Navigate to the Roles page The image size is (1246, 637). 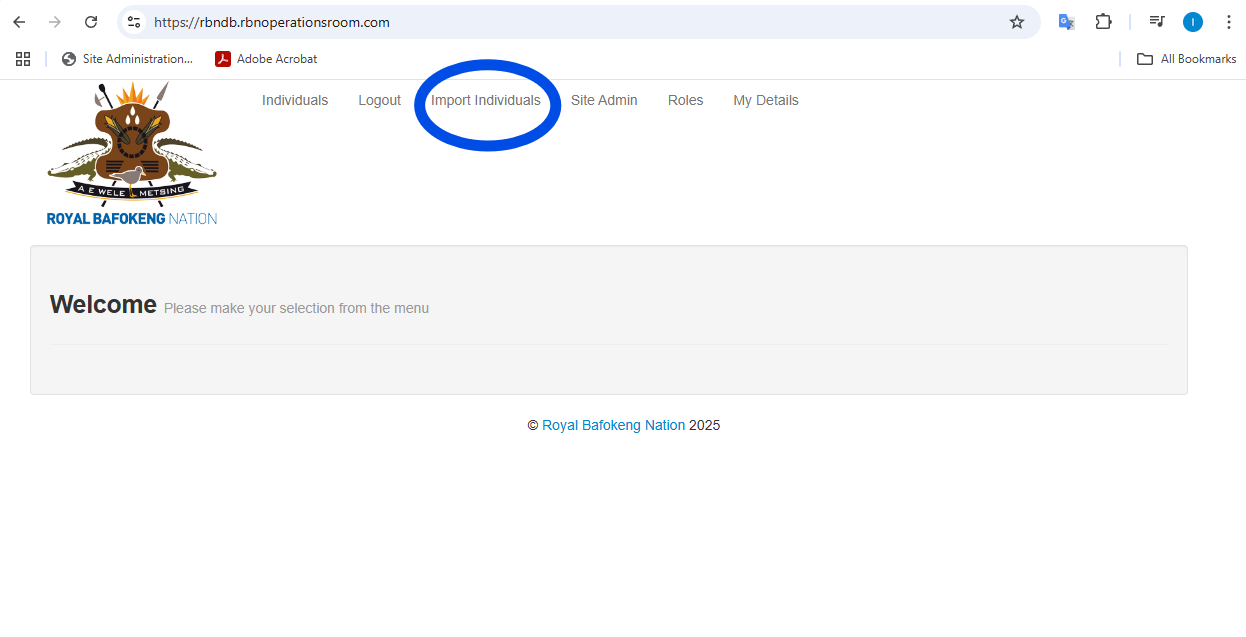pyautogui.click(x=685, y=100)
